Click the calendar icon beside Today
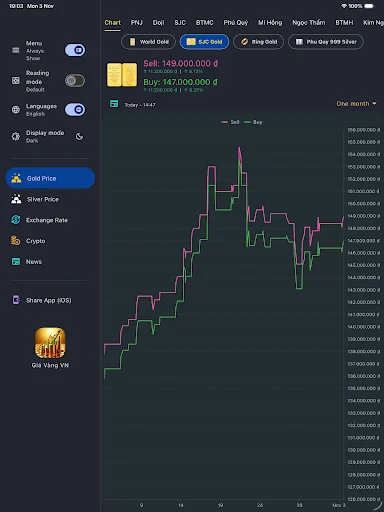This screenshot has height=512, width=384. [x=114, y=104]
